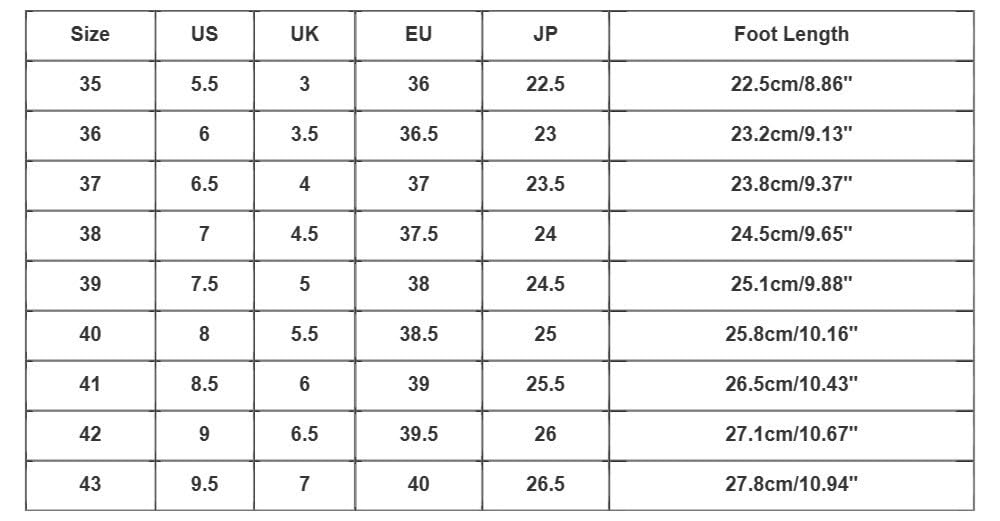
Task: Select size 37 in first column
Action: coord(90,184)
